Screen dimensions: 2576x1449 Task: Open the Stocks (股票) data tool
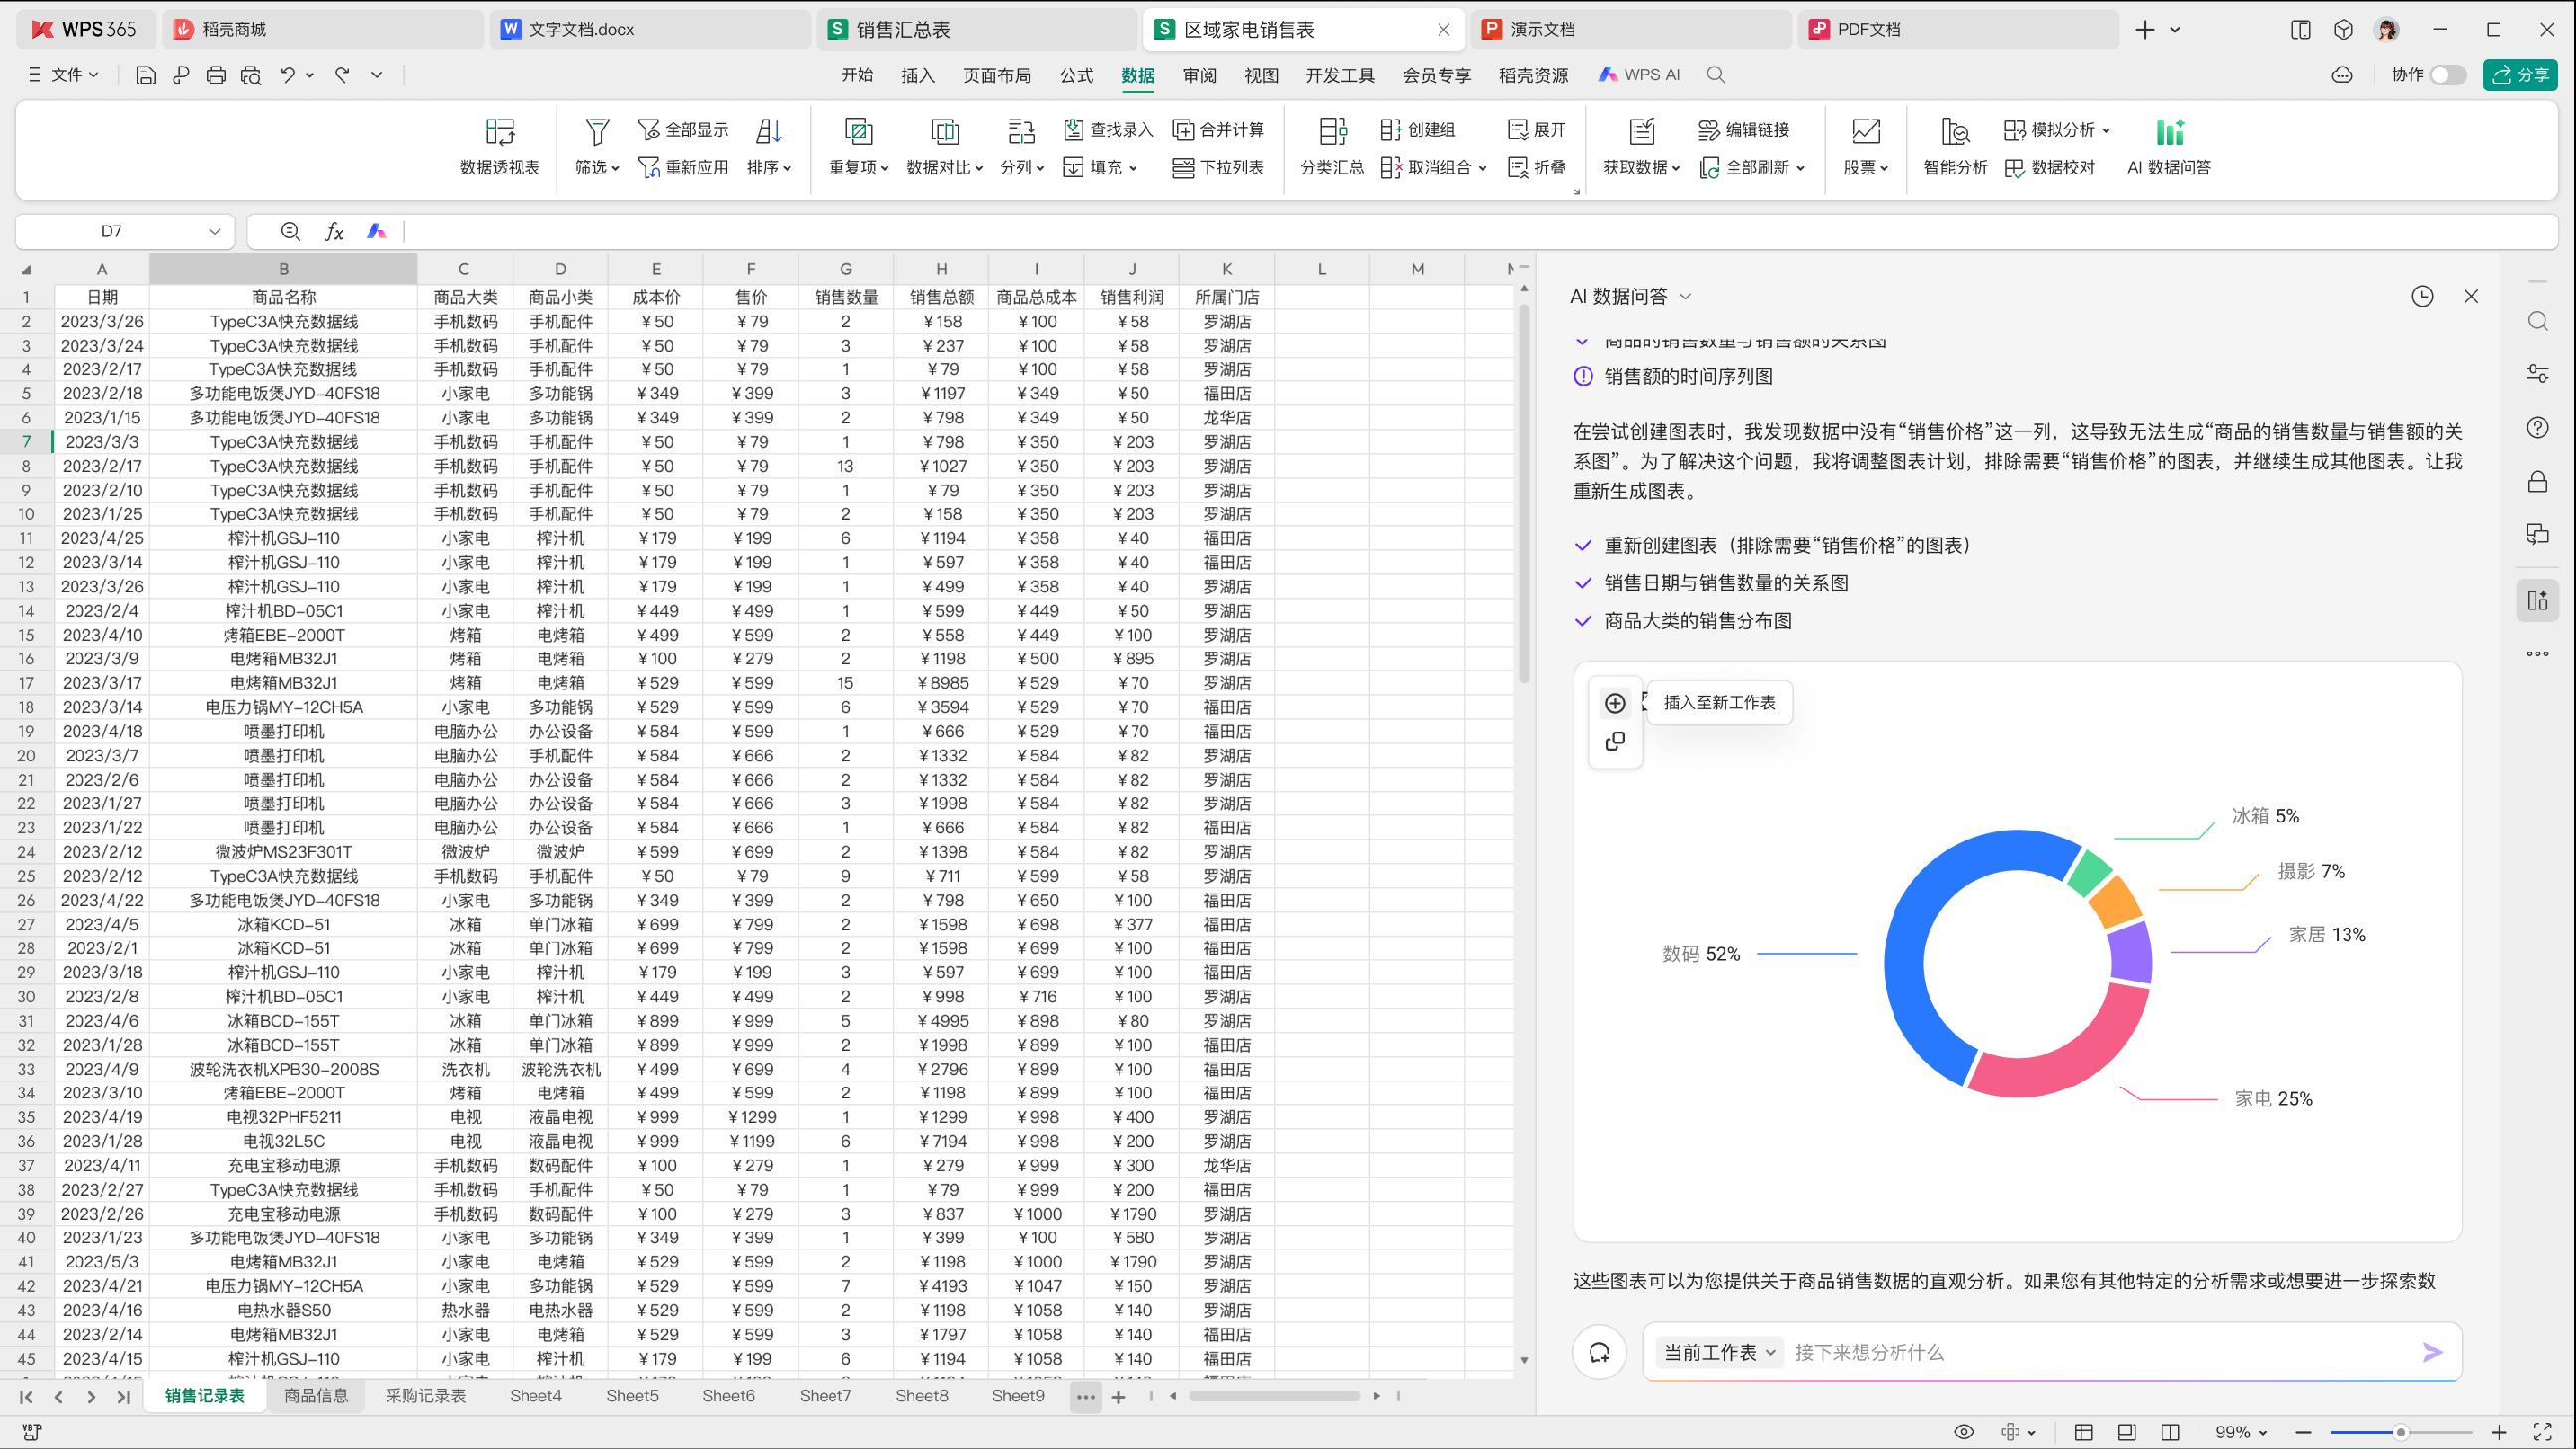pyautogui.click(x=1865, y=146)
